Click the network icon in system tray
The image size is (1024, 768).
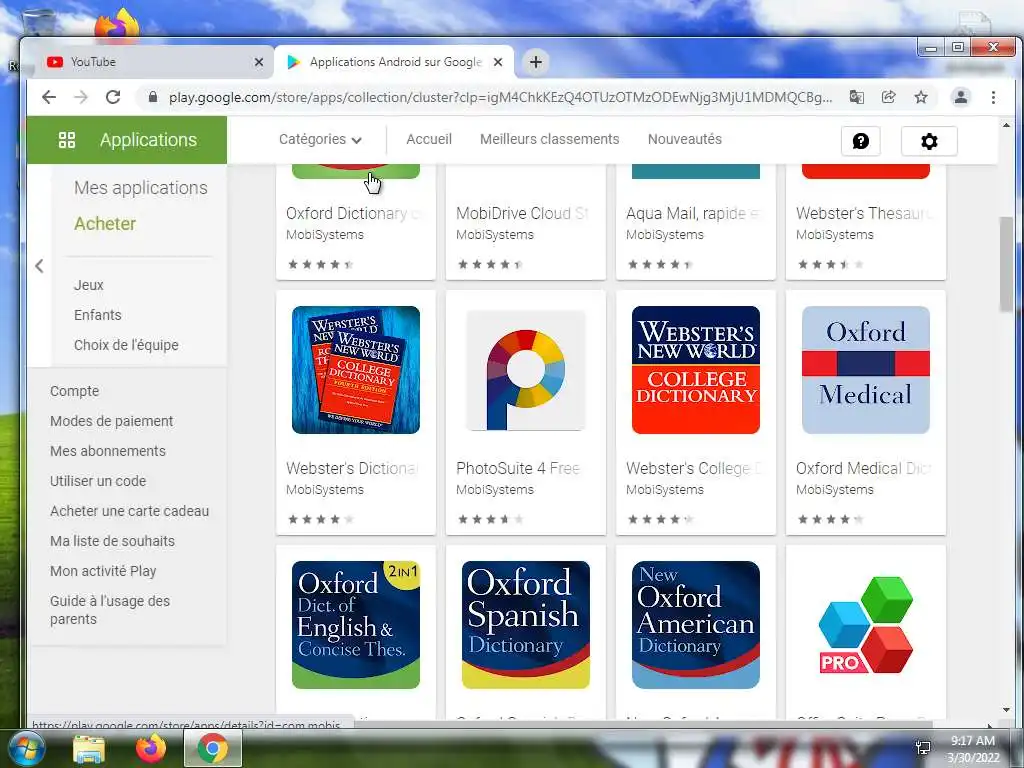coord(923,748)
